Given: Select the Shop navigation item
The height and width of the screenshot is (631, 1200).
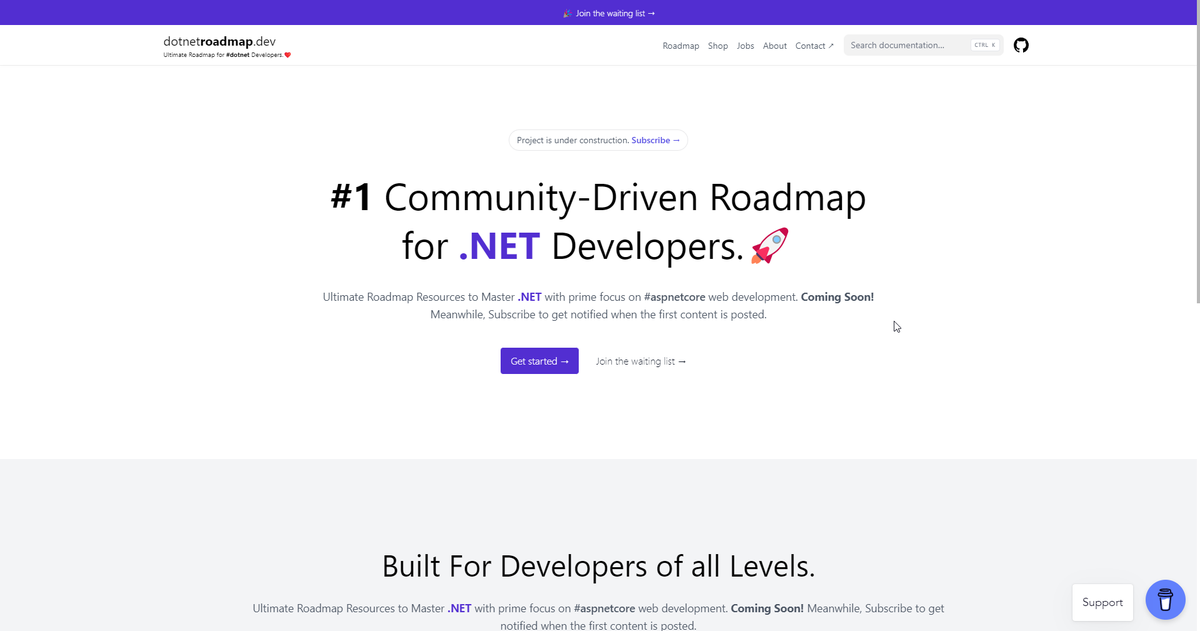Looking at the screenshot, I should (x=717, y=45).
